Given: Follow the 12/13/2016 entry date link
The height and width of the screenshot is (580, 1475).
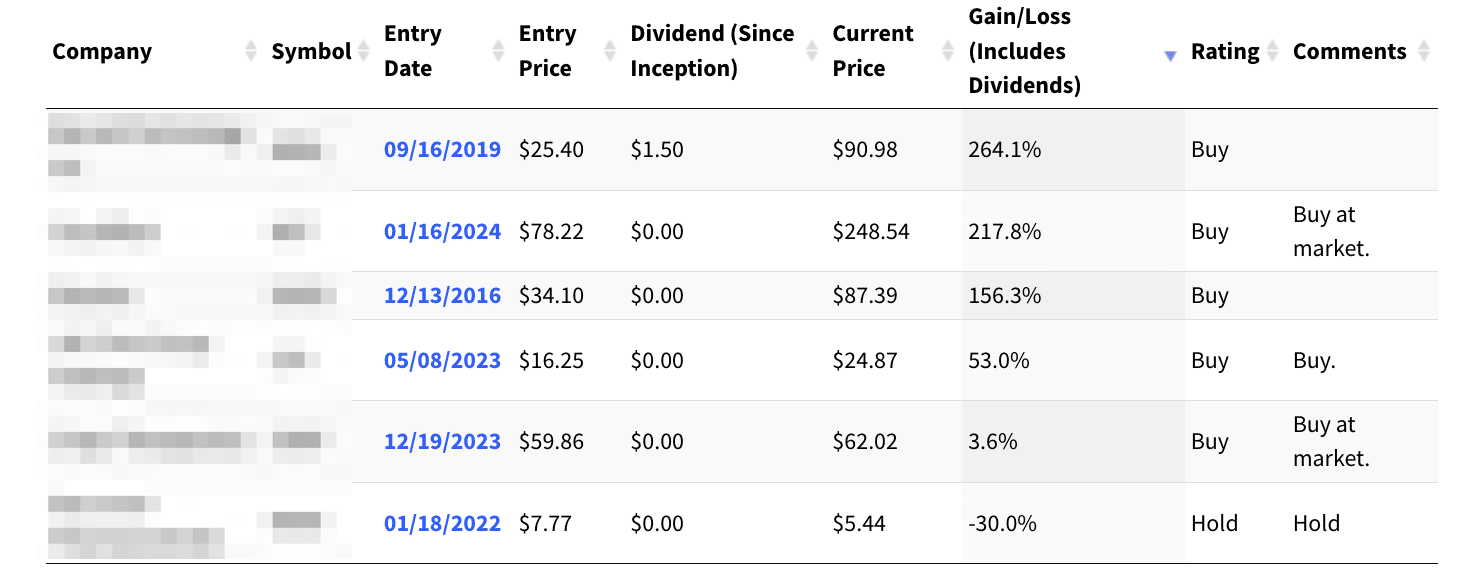Looking at the screenshot, I should 442,296.
